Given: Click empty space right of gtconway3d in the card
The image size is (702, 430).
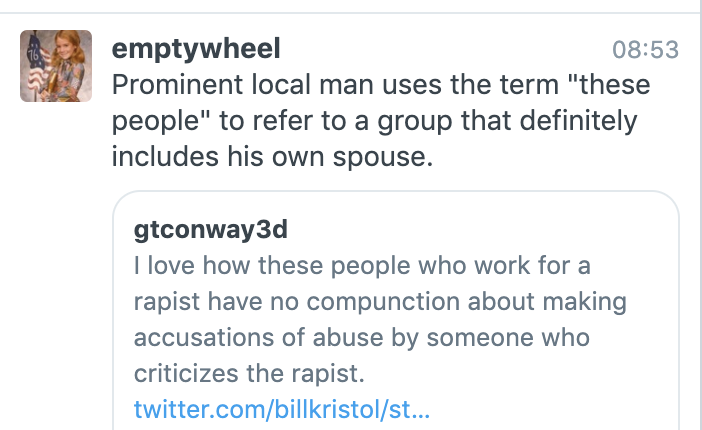Looking at the screenshot, I should 480,230.
